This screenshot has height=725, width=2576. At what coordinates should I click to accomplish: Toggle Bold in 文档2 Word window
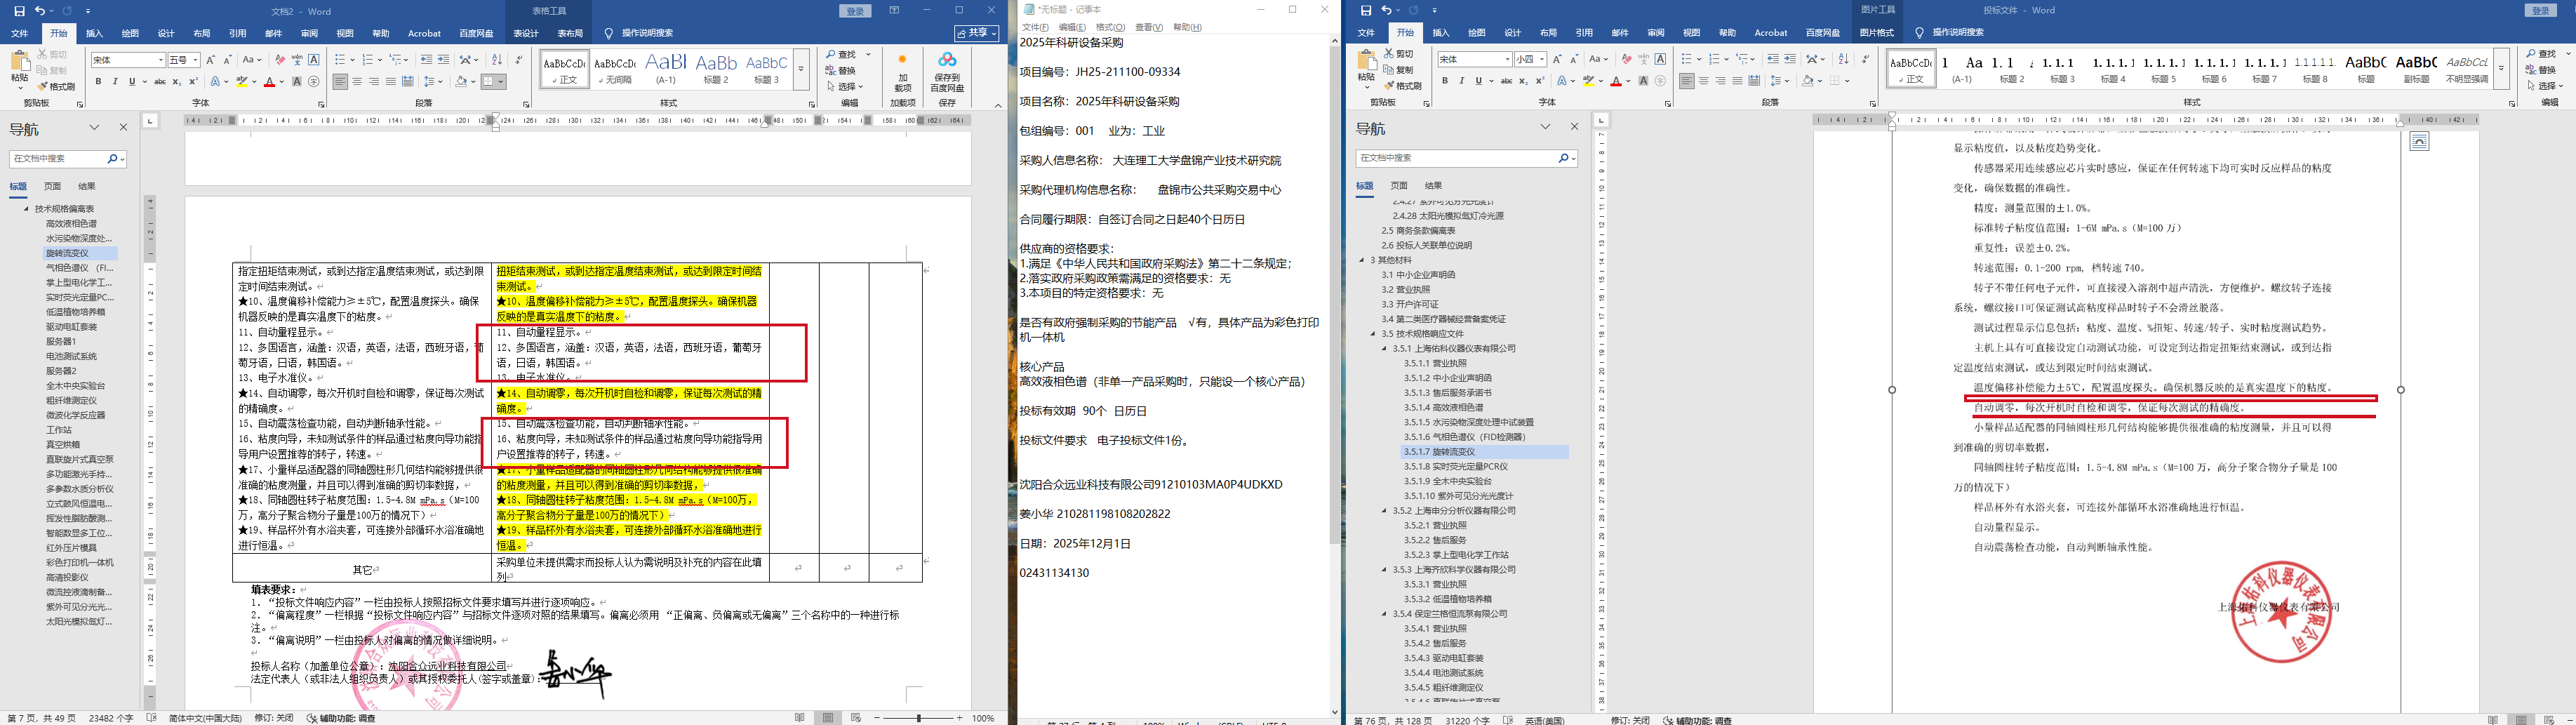[x=98, y=82]
